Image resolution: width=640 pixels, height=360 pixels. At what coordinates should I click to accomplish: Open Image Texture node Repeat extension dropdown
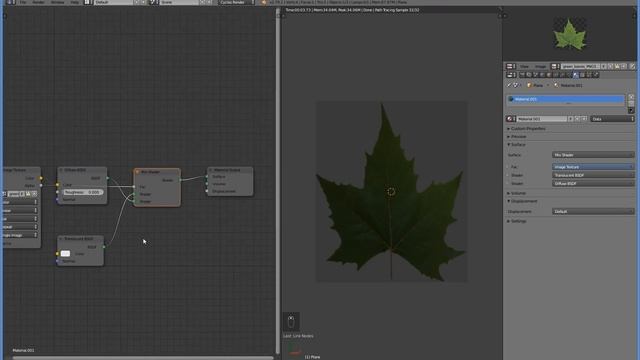coord(19,227)
